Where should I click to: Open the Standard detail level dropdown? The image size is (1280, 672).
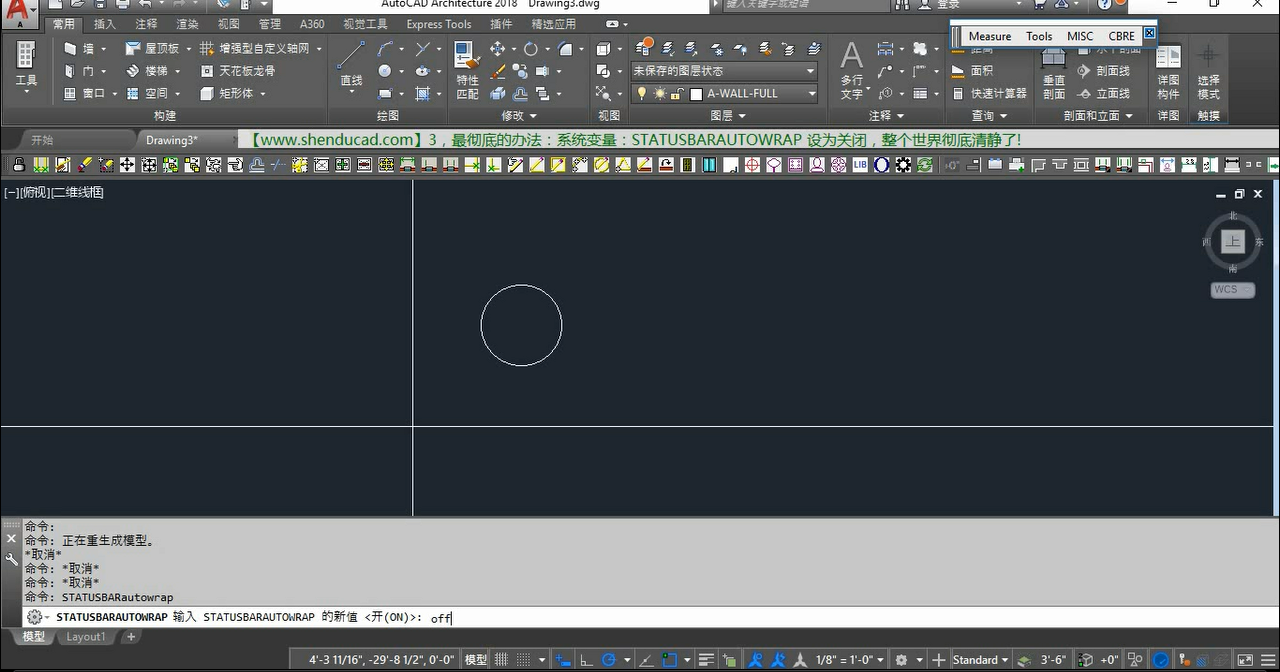pyautogui.click(x=980, y=660)
